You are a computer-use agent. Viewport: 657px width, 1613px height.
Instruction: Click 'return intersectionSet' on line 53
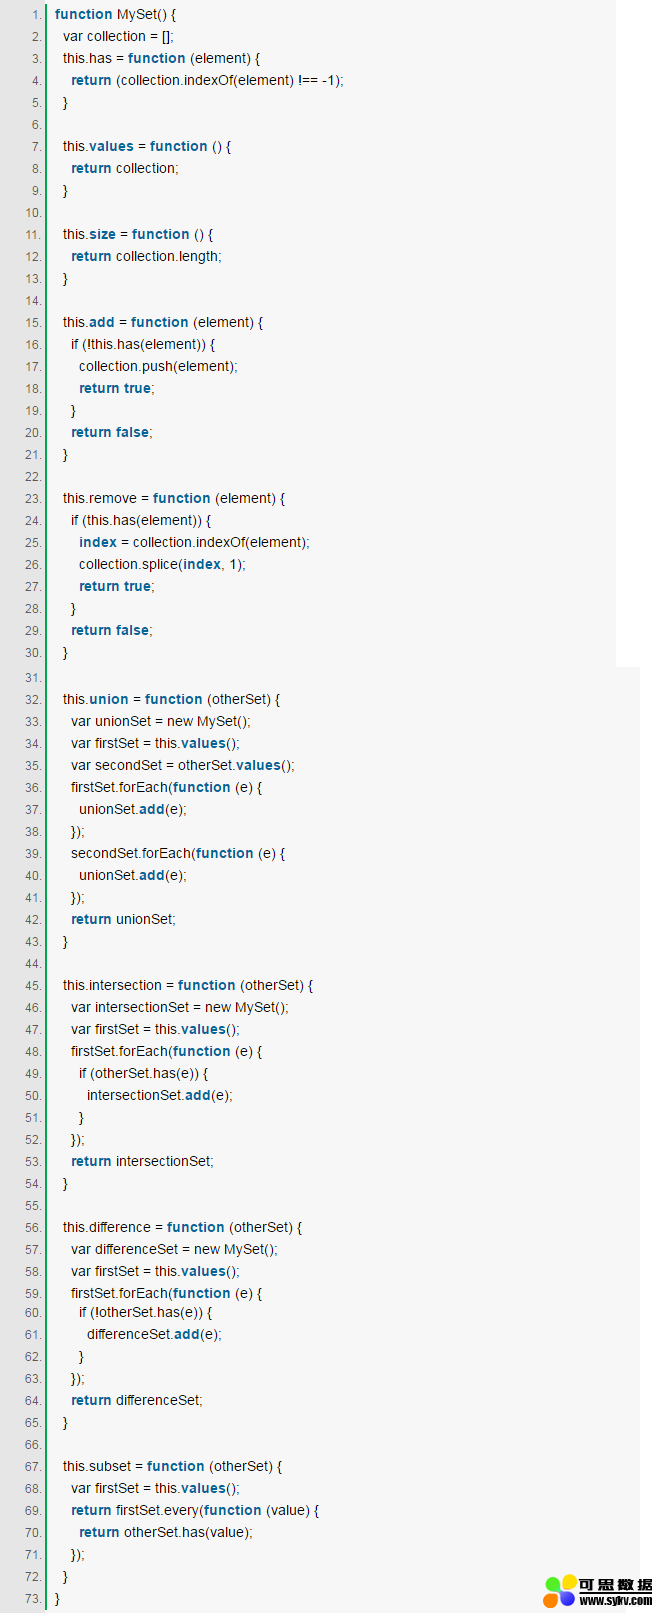coord(142,1161)
